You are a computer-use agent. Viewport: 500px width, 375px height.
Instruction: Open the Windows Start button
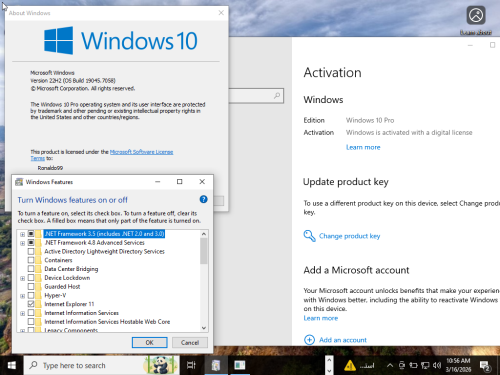click(12, 365)
